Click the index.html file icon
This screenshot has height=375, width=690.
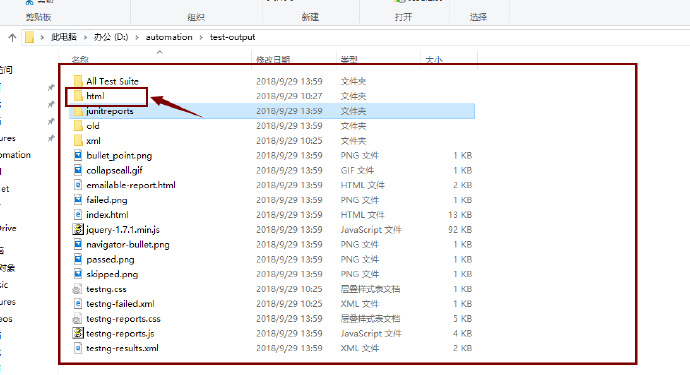coord(78,215)
